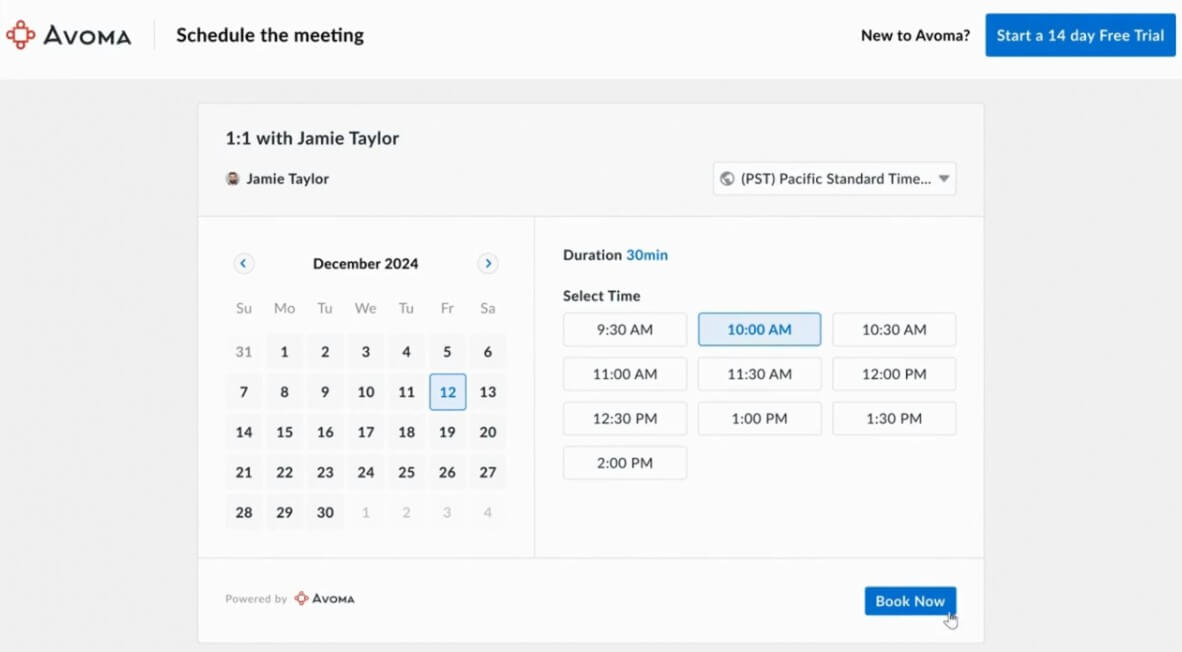Choose the 12:00 PM time slot

click(894, 374)
